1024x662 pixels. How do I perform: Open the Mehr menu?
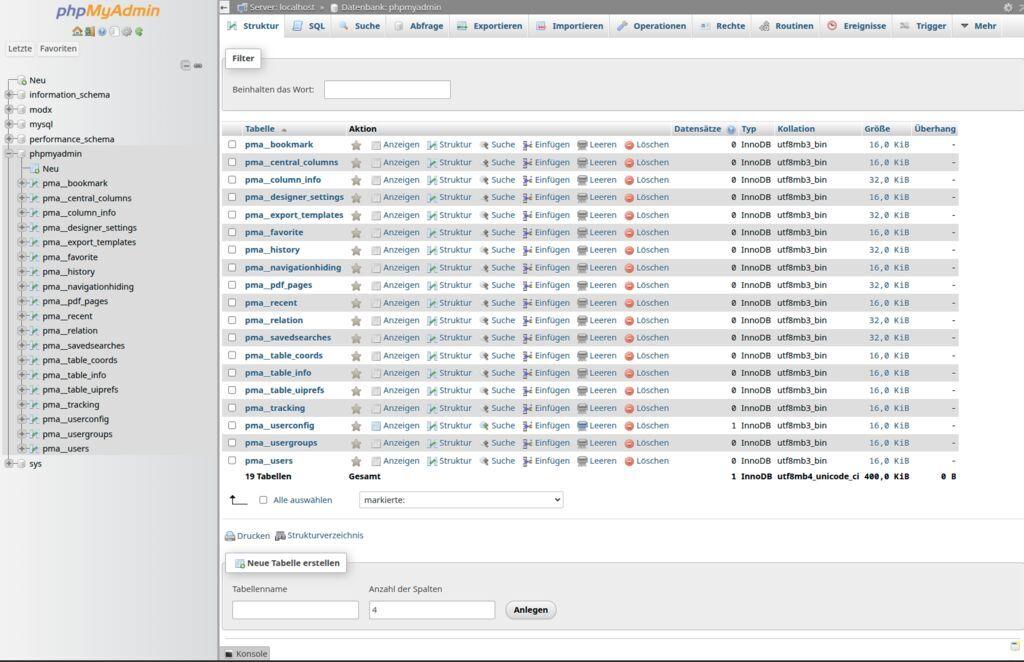[978, 25]
